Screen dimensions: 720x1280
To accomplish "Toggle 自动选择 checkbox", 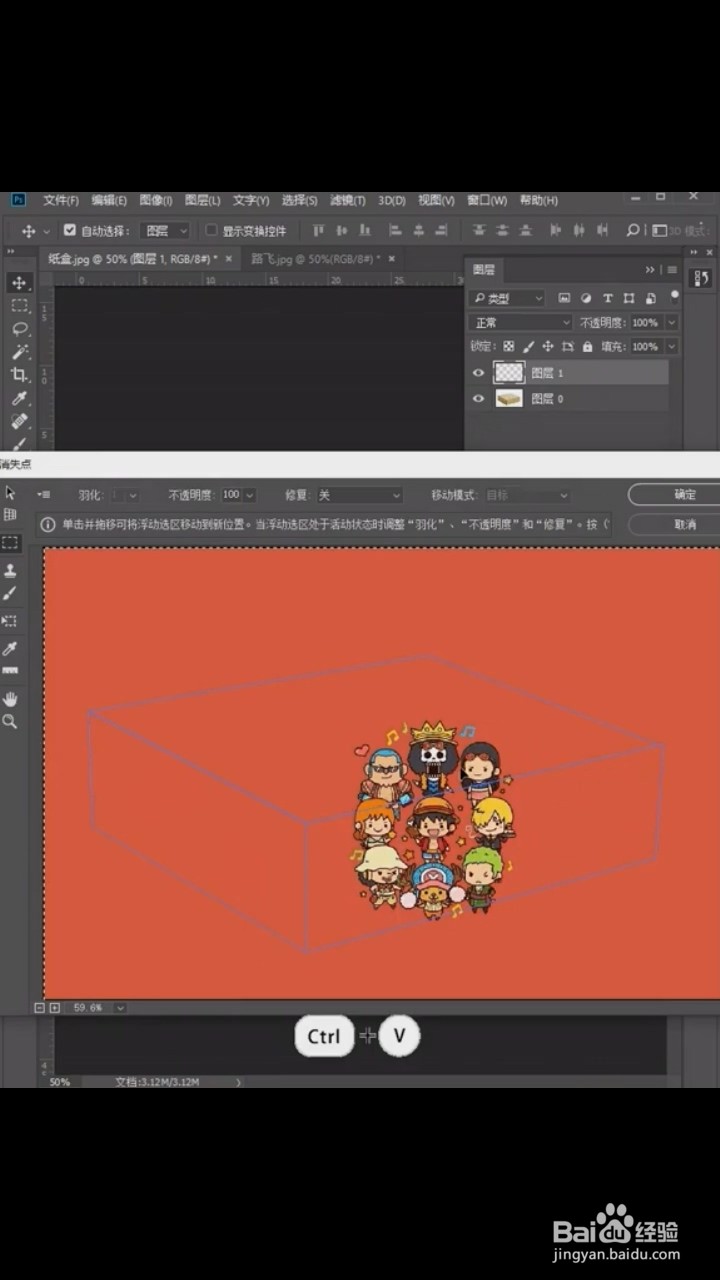I will pos(70,230).
